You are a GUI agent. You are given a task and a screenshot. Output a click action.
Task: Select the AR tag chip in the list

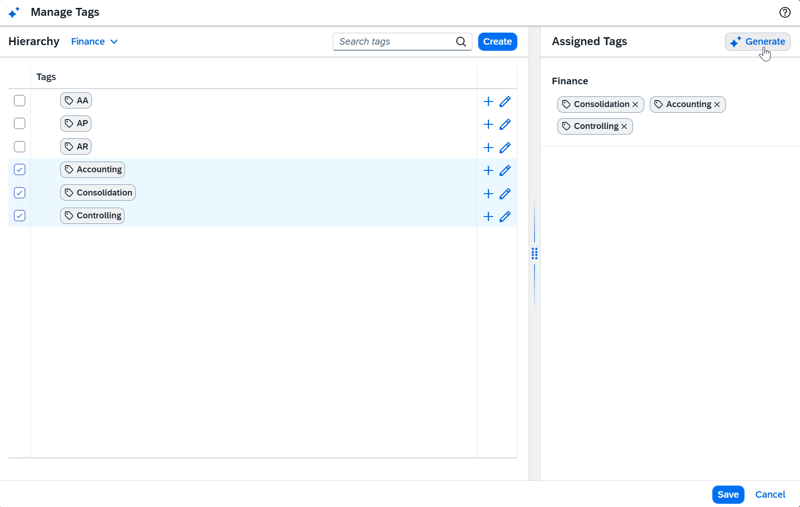click(x=76, y=147)
